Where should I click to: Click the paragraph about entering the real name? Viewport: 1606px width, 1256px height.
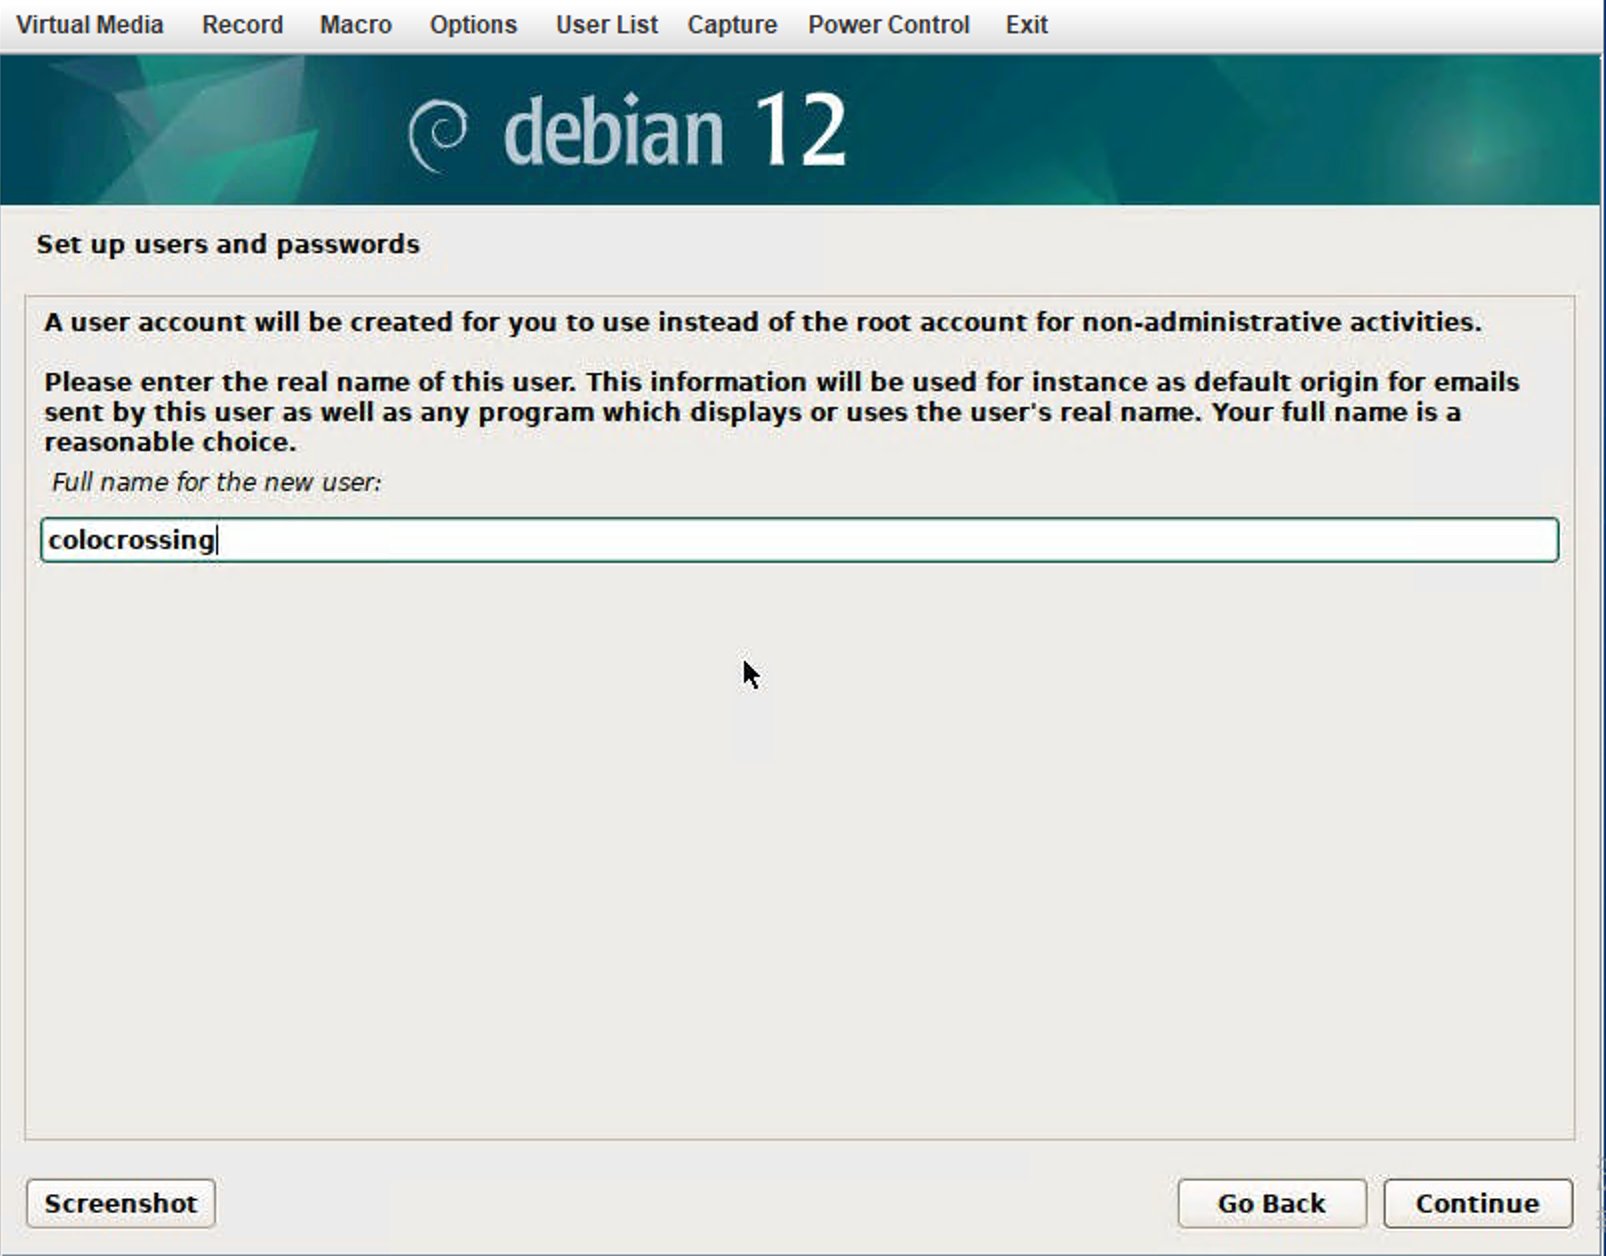click(x=780, y=411)
